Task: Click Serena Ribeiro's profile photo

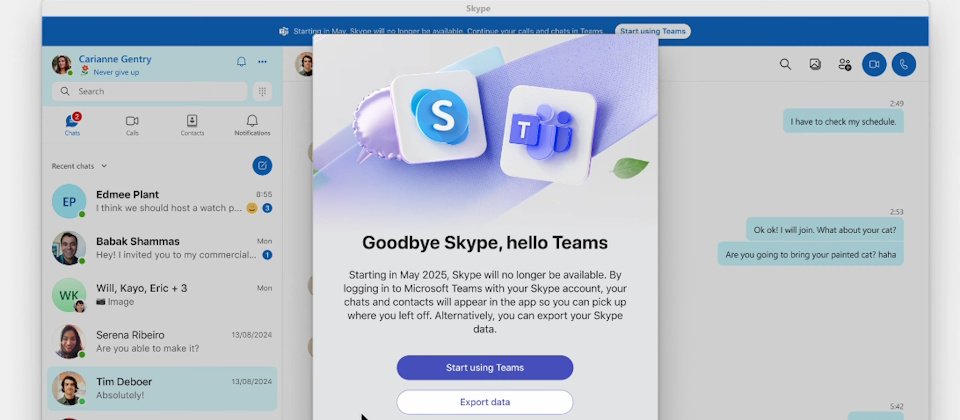Action: click(69, 342)
